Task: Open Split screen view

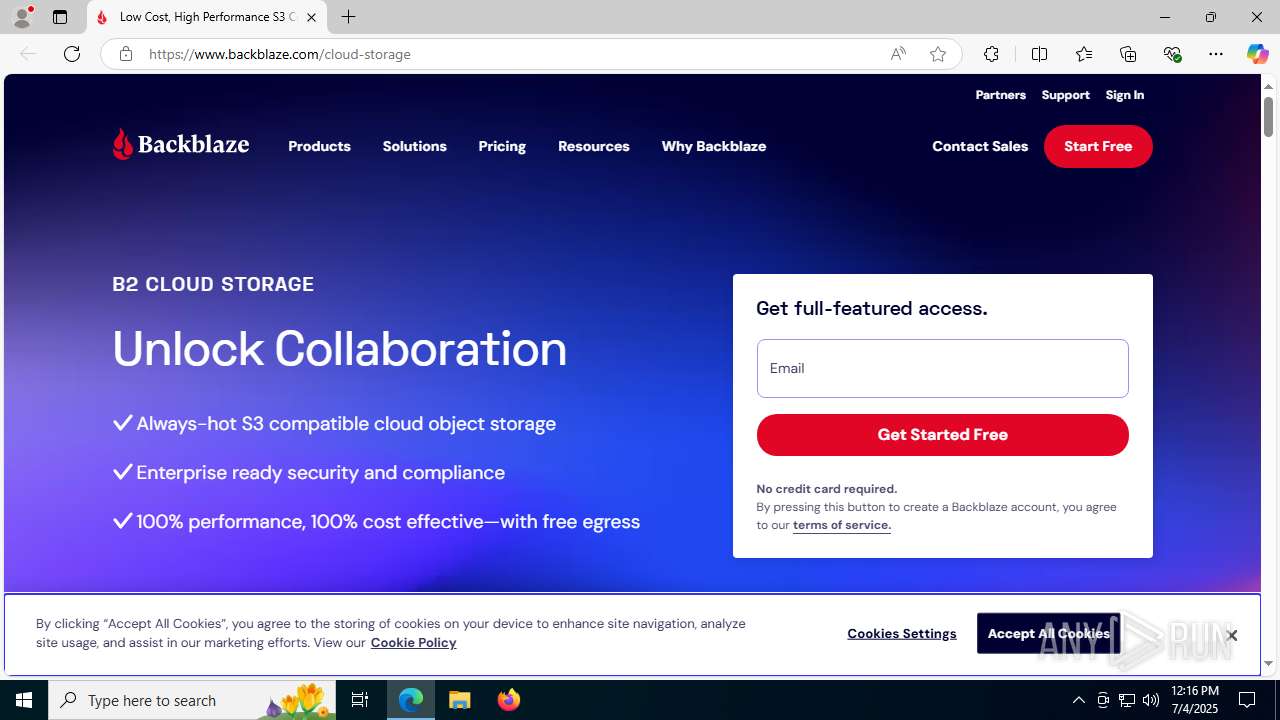Action: (1039, 54)
